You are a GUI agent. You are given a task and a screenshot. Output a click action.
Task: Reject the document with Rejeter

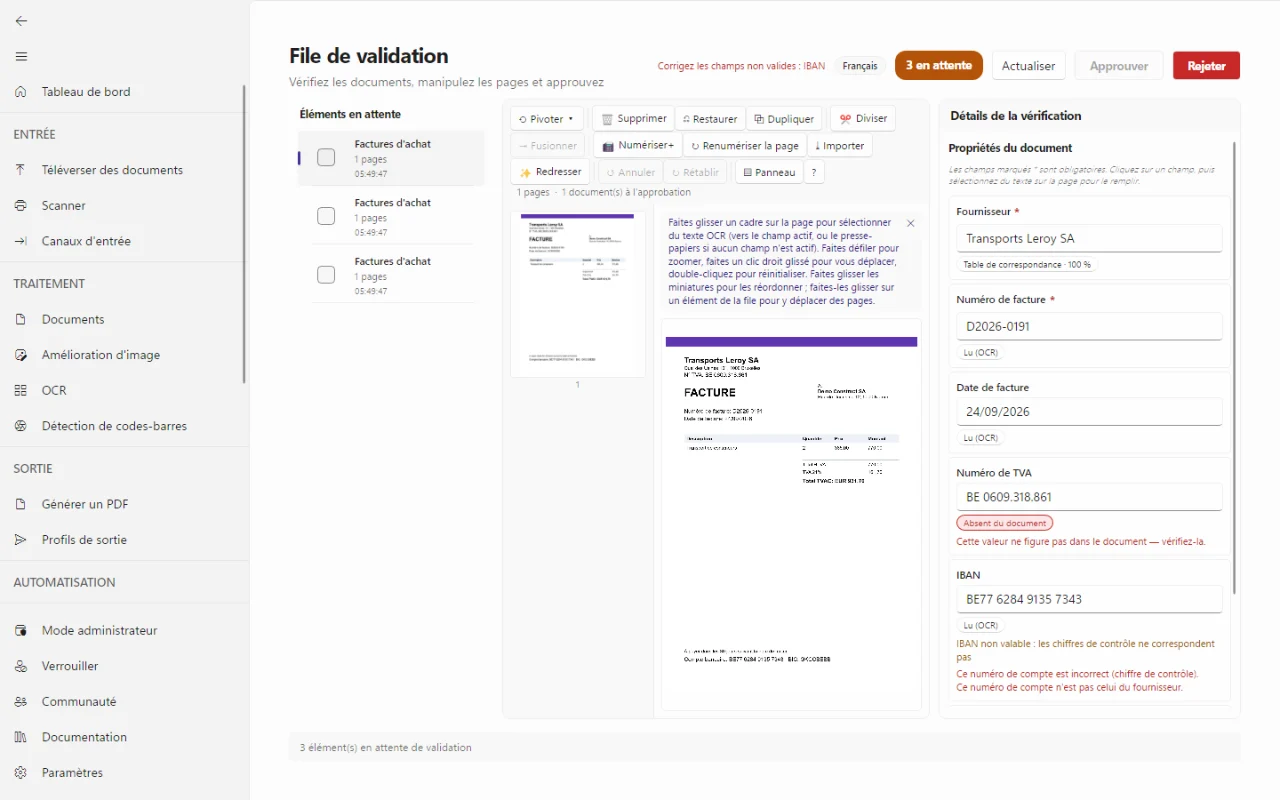click(x=1206, y=66)
